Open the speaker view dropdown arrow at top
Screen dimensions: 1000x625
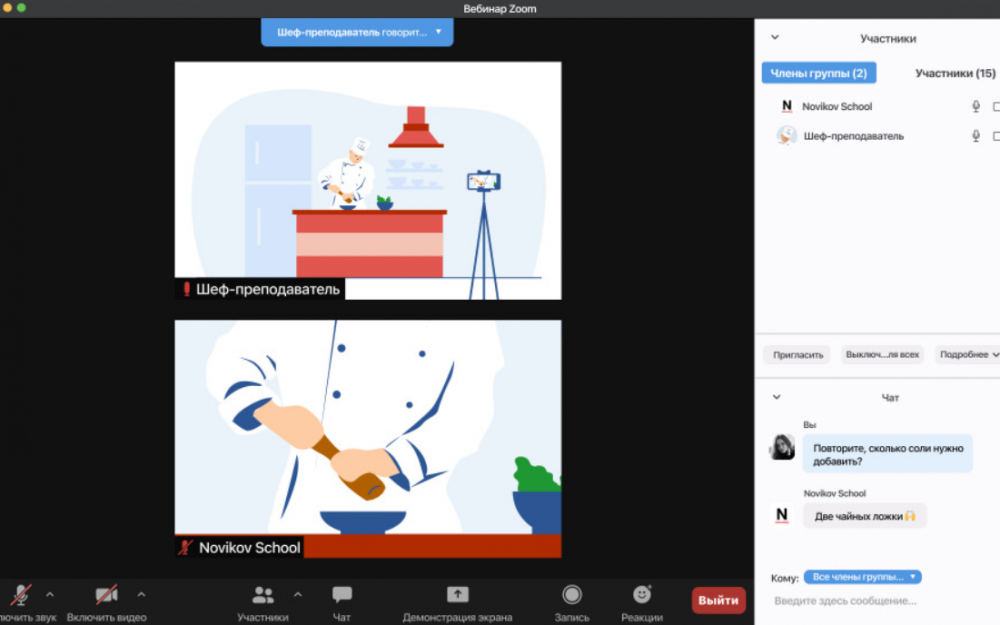(438, 32)
